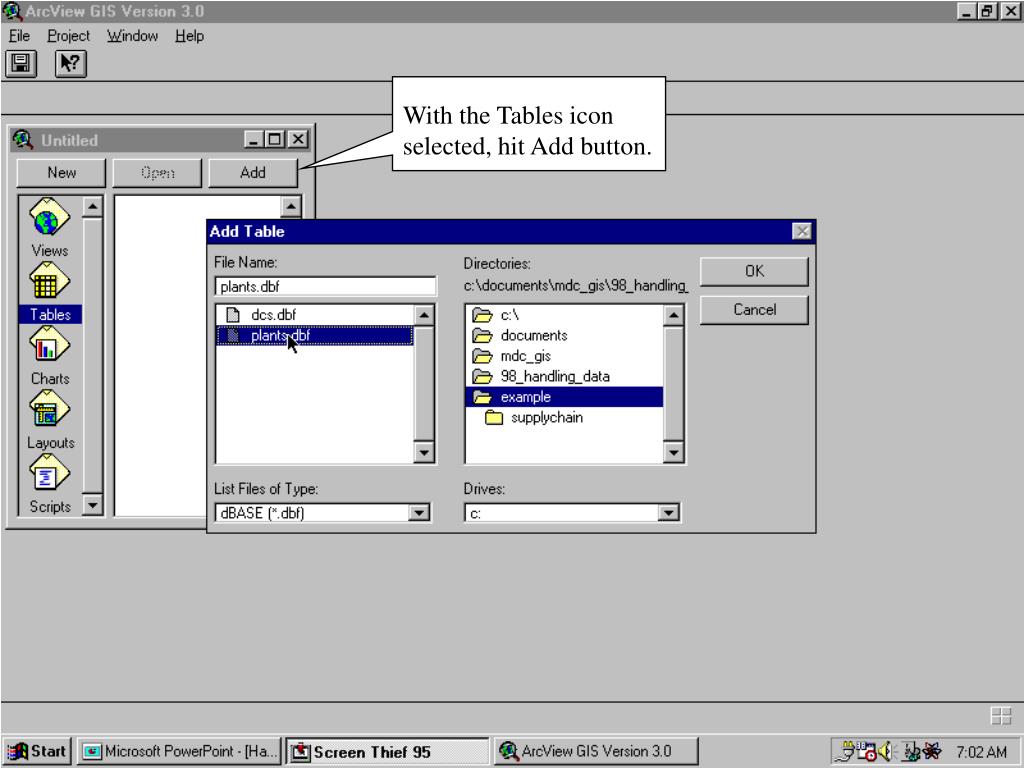Click project icon list scroll down arrow
This screenshot has height=768, width=1024.
93,505
